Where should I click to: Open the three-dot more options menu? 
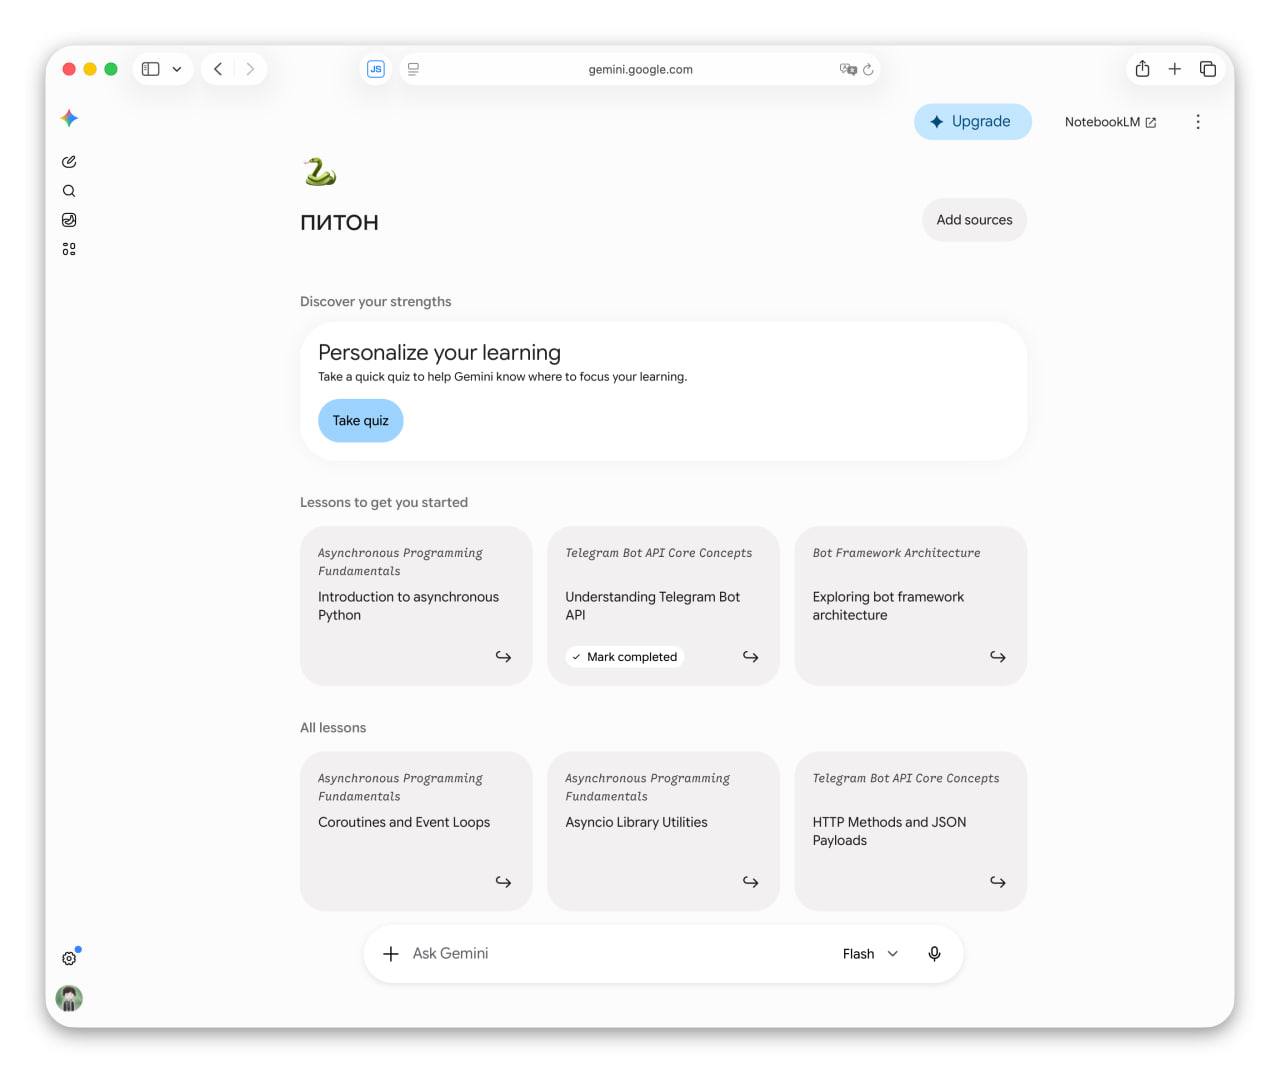[x=1198, y=122]
